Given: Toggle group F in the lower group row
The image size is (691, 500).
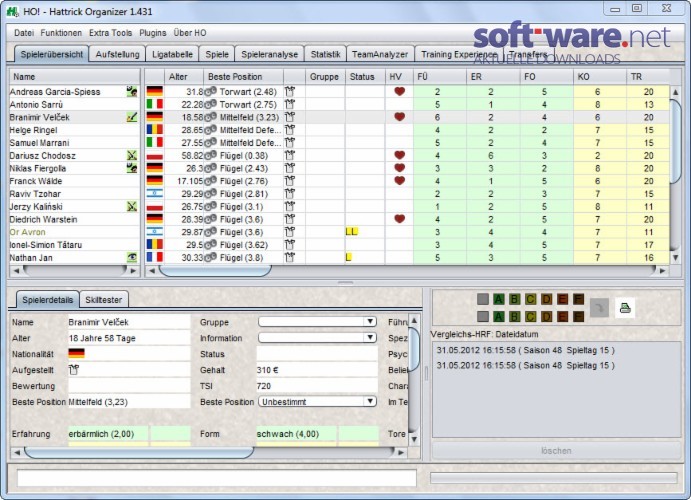Looking at the screenshot, I should 578,316.
